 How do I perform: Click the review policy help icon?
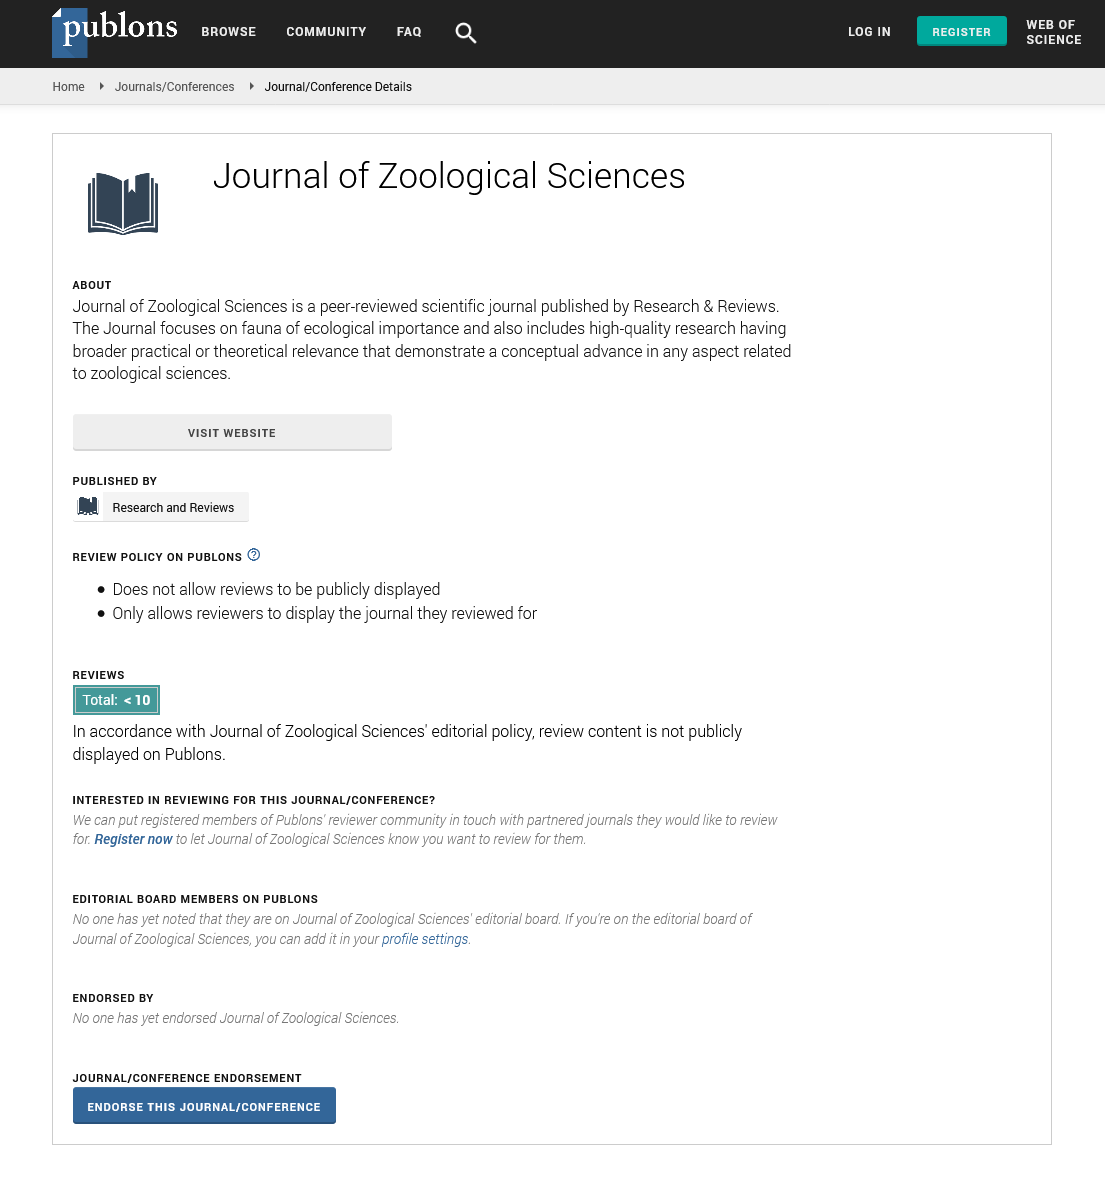tap(254, 555)
